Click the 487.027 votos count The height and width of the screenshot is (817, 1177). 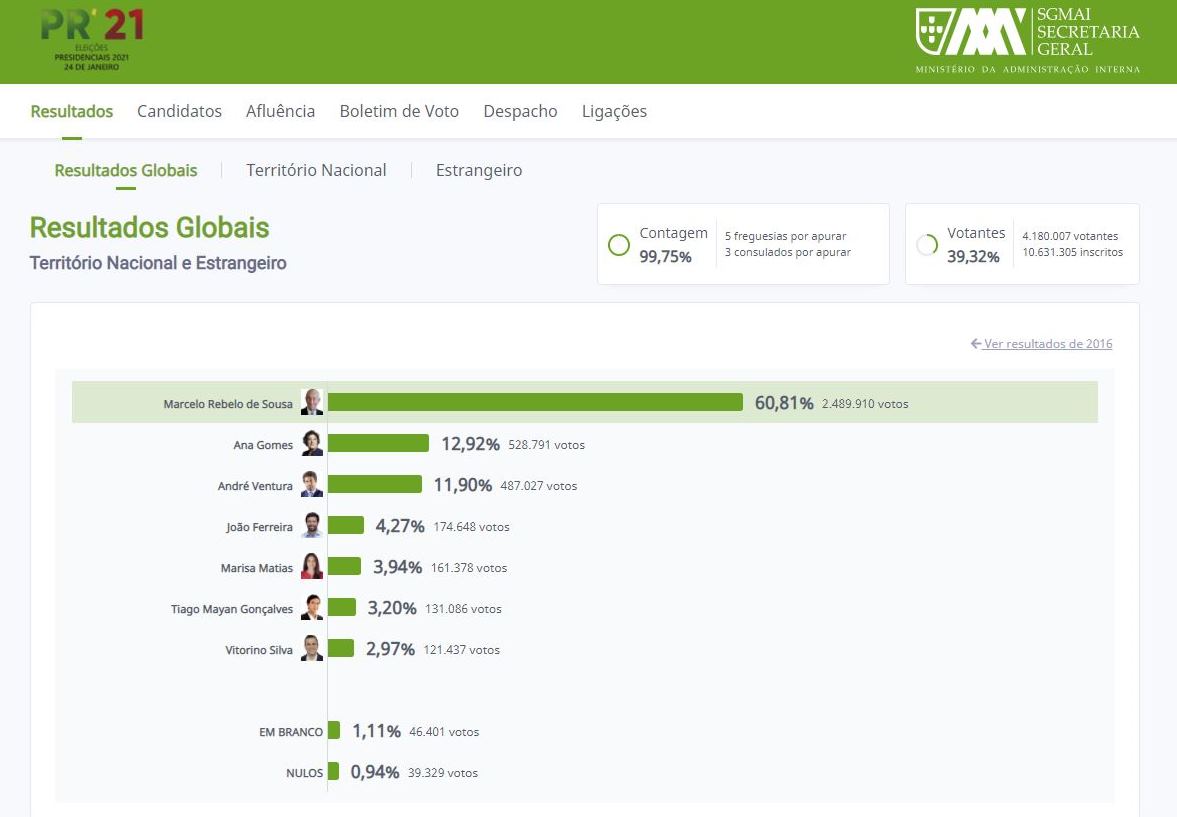539,486
